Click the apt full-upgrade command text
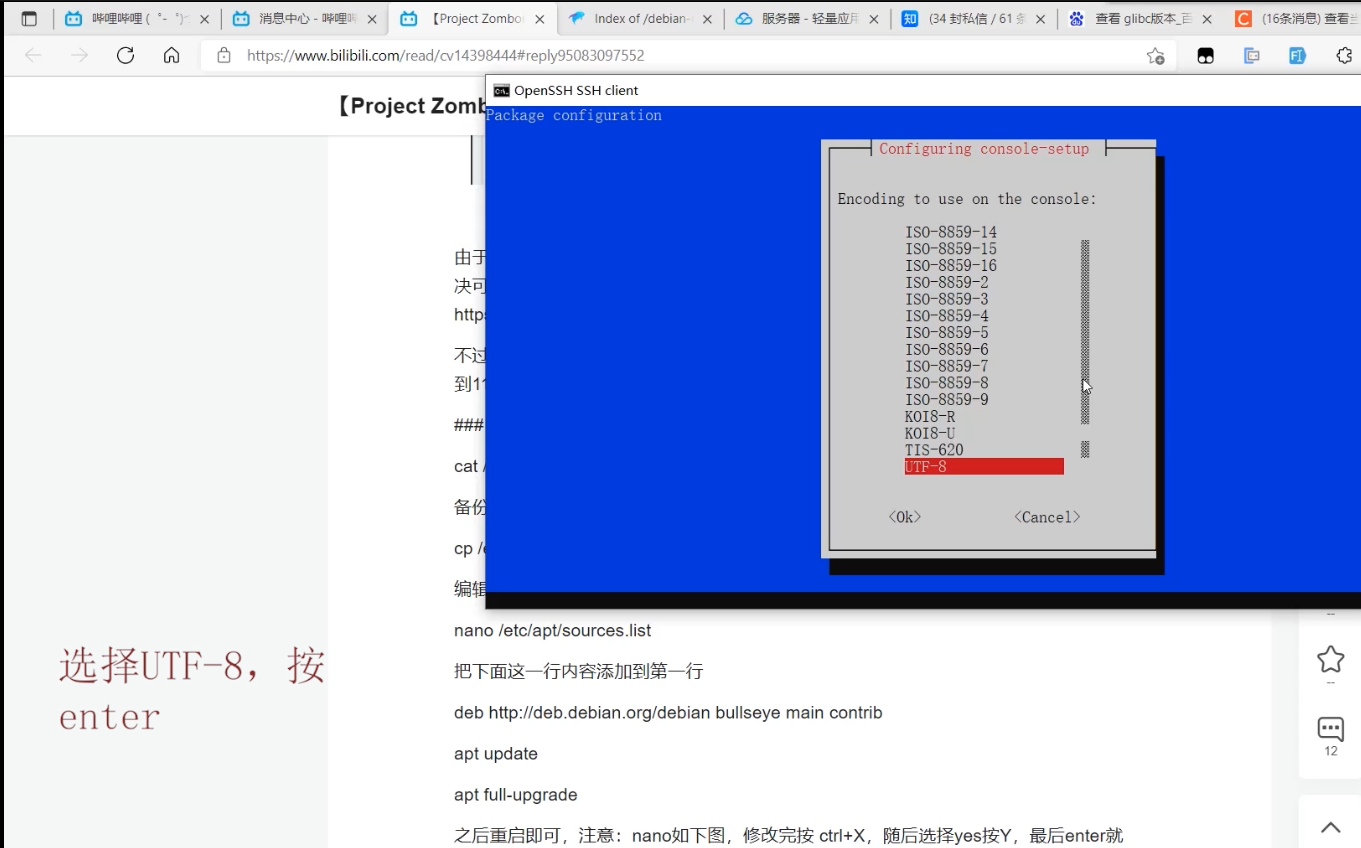This screenshot has height=848, width=1361. point(516,795)
